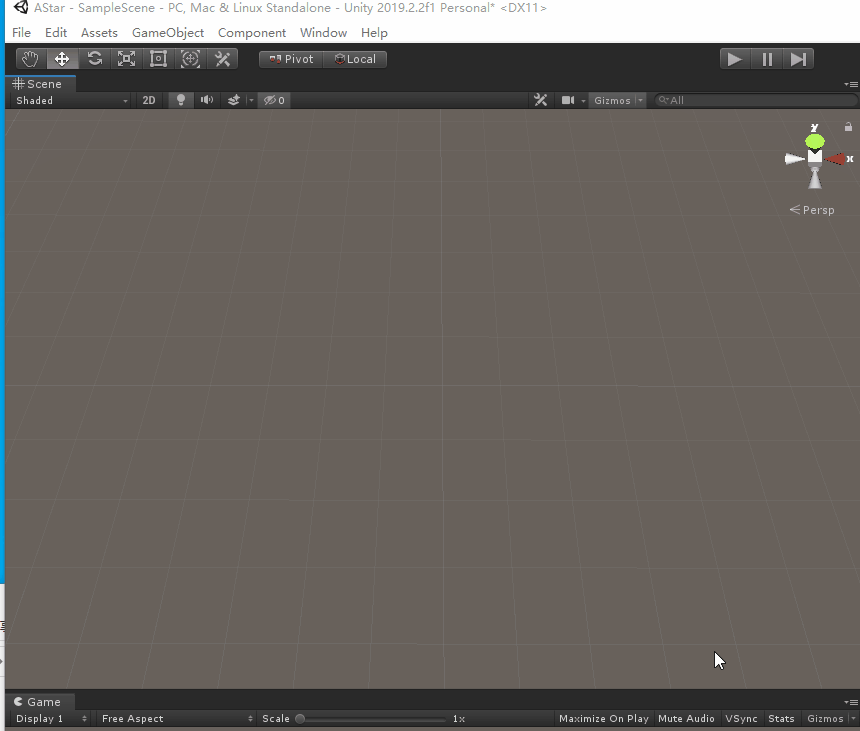860x731 pixels.
Task: Open the GameObject menu
Action: tap(168, 33)
